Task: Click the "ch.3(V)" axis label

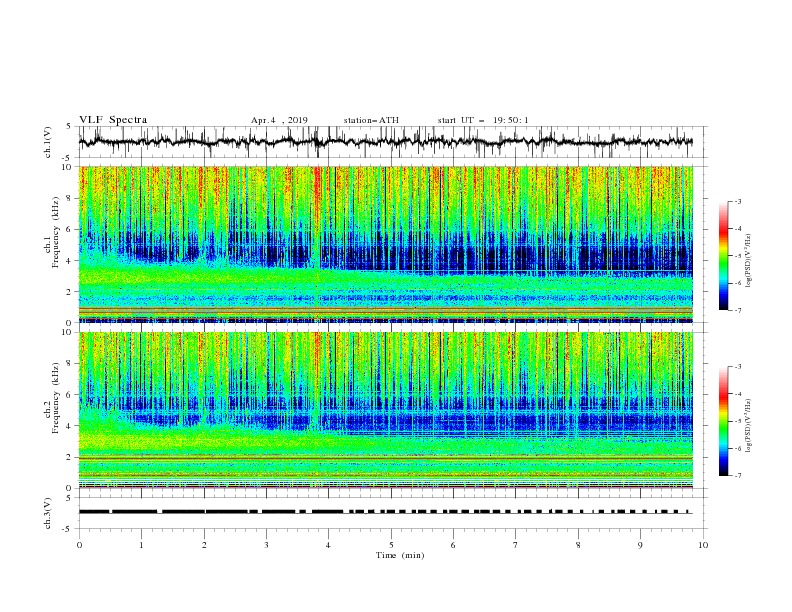Action: point(48,513)
